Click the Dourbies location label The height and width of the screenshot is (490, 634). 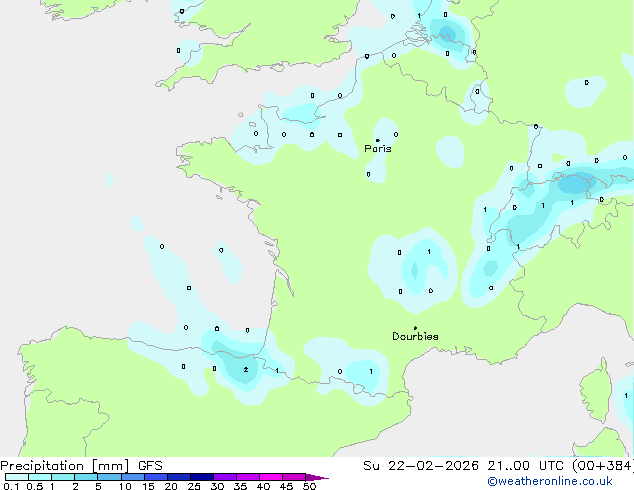pyautogui.click(x=415, y=336)
